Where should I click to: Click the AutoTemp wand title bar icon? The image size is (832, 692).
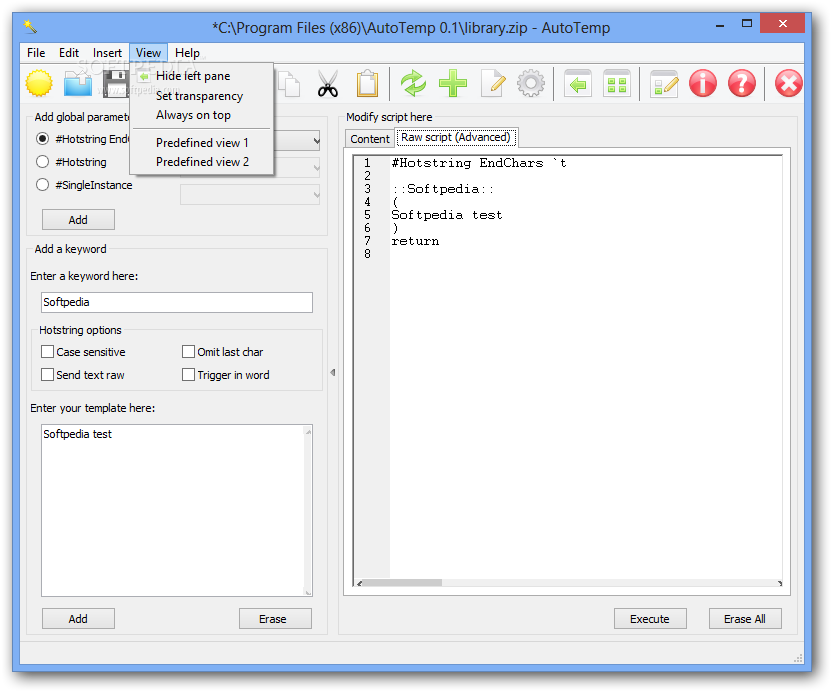[x=30, y=26]
